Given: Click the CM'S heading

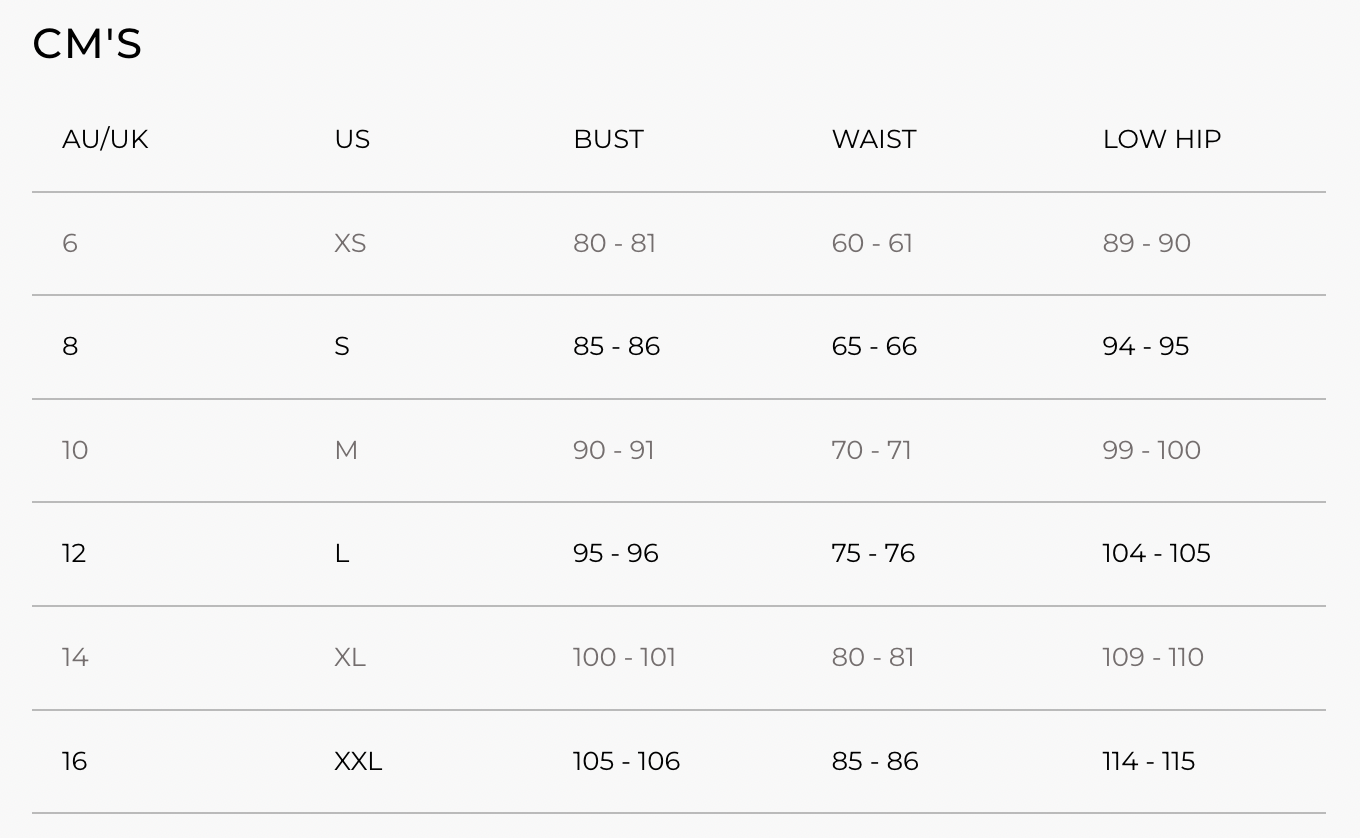Looking at the screenshot, I should tap(87, 44).
